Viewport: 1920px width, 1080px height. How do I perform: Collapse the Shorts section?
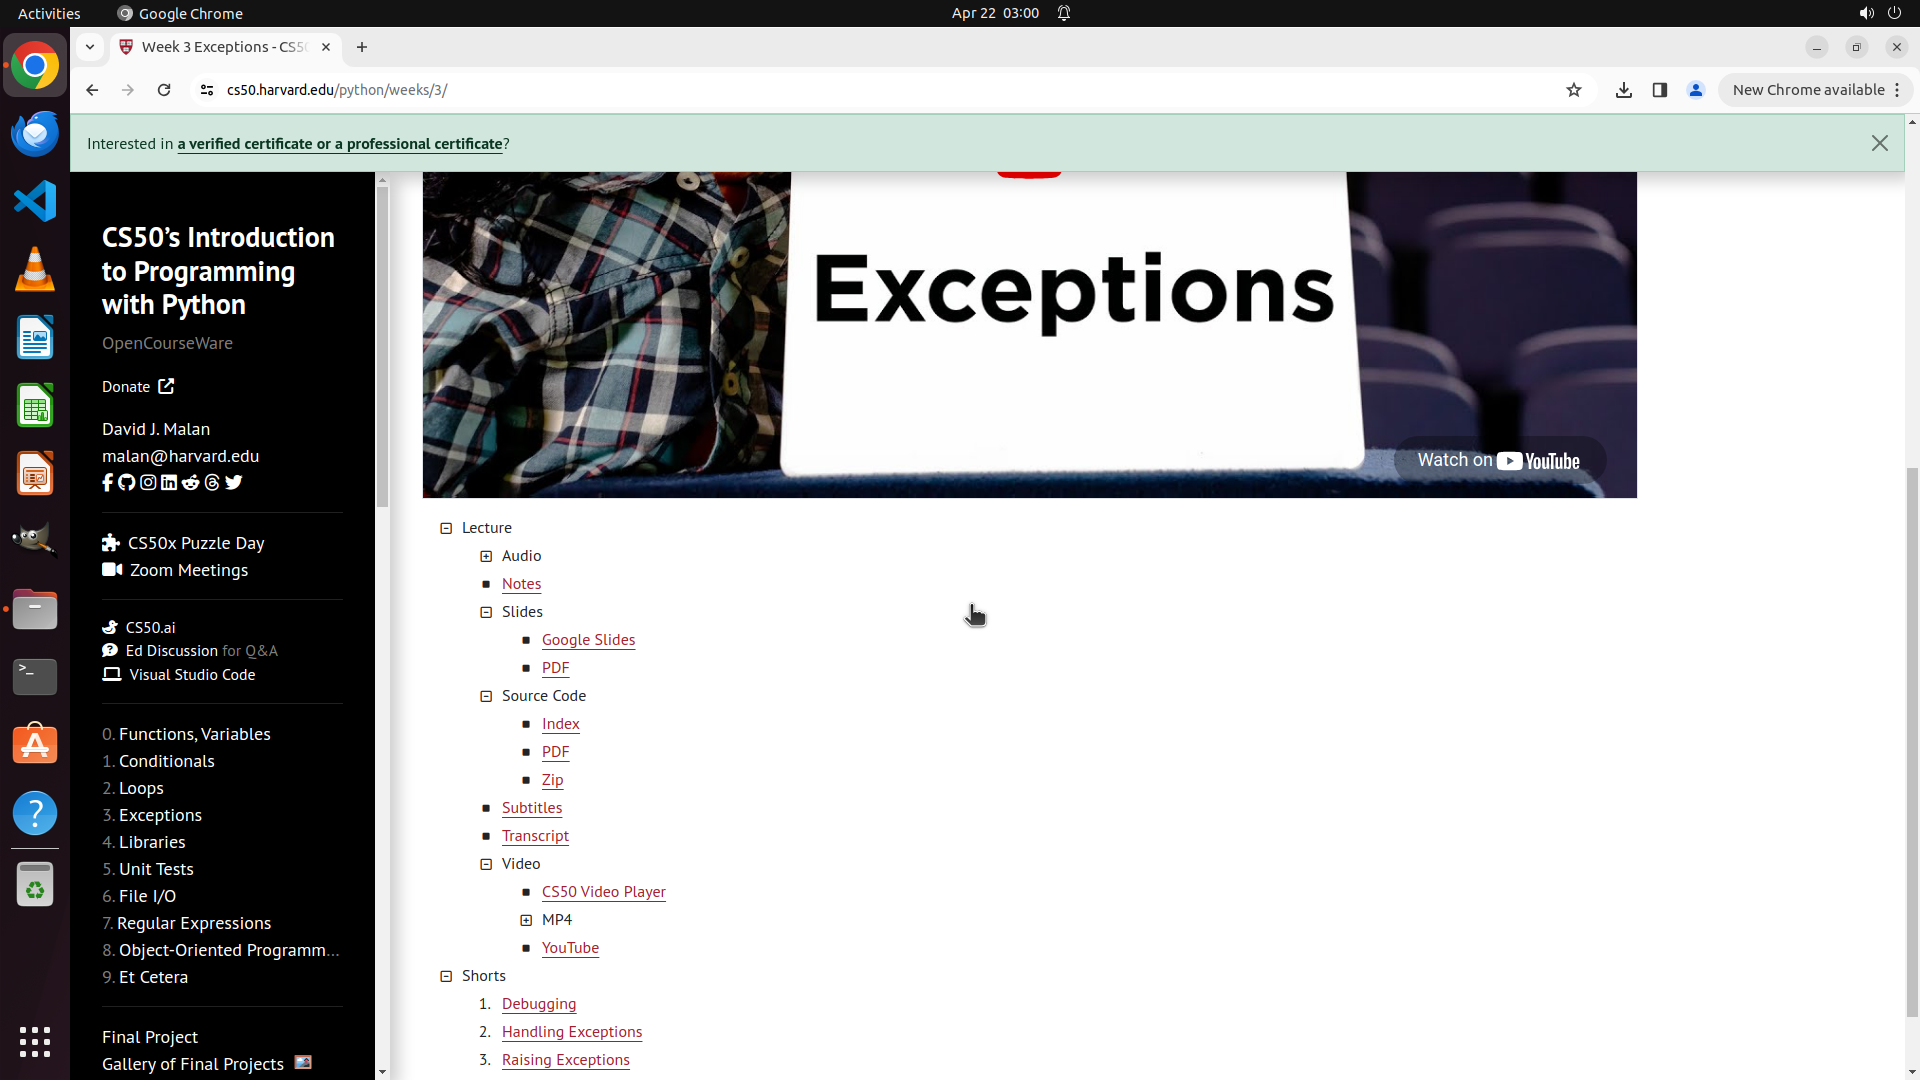point(446,976)
